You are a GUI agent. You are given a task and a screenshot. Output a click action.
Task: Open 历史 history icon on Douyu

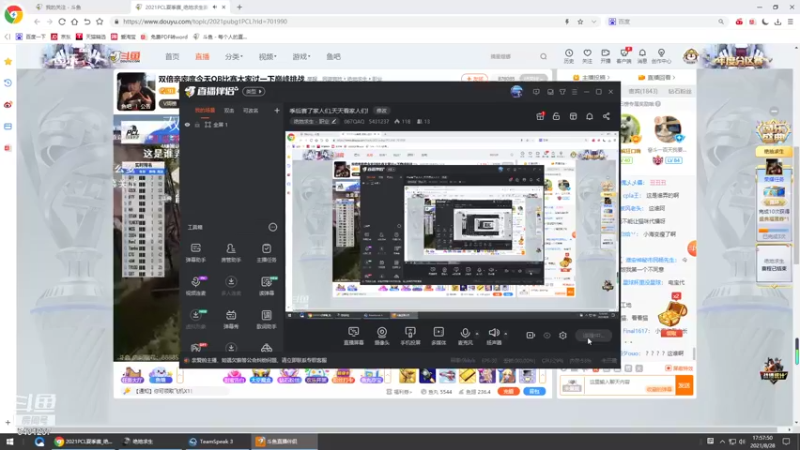[x=569, y=56]
